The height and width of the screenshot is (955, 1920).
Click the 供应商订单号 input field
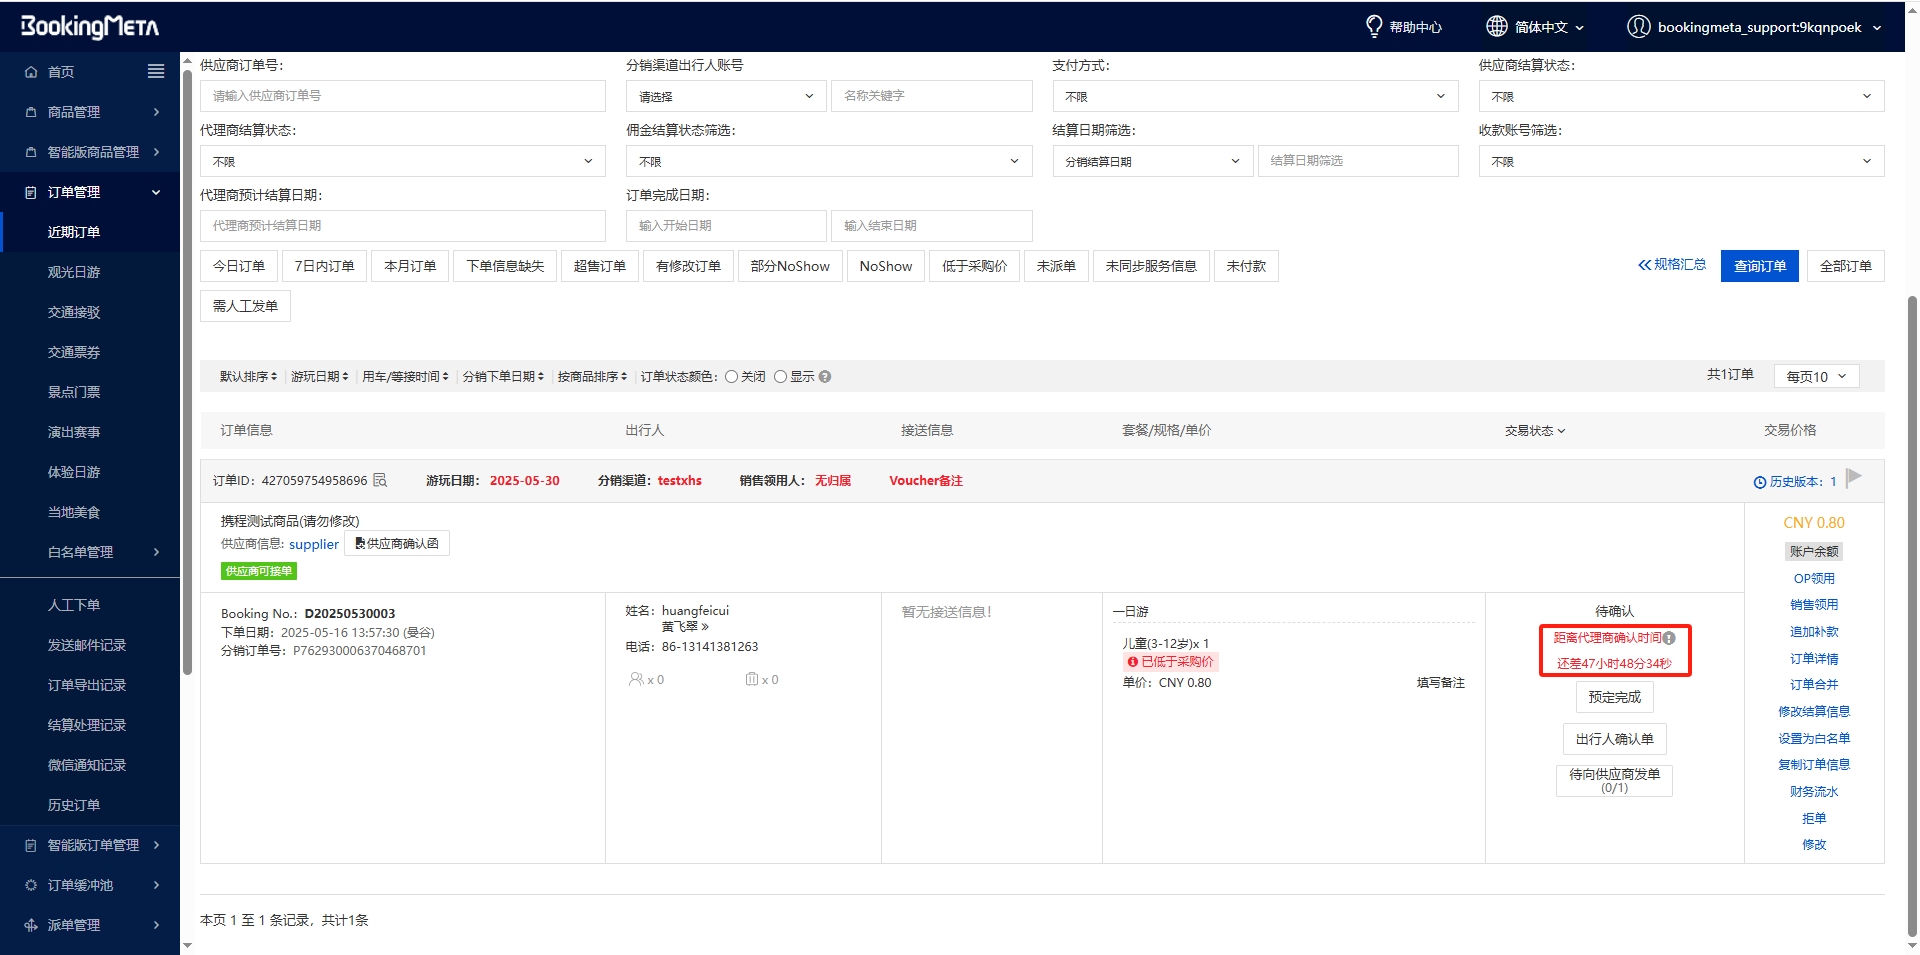402,96
